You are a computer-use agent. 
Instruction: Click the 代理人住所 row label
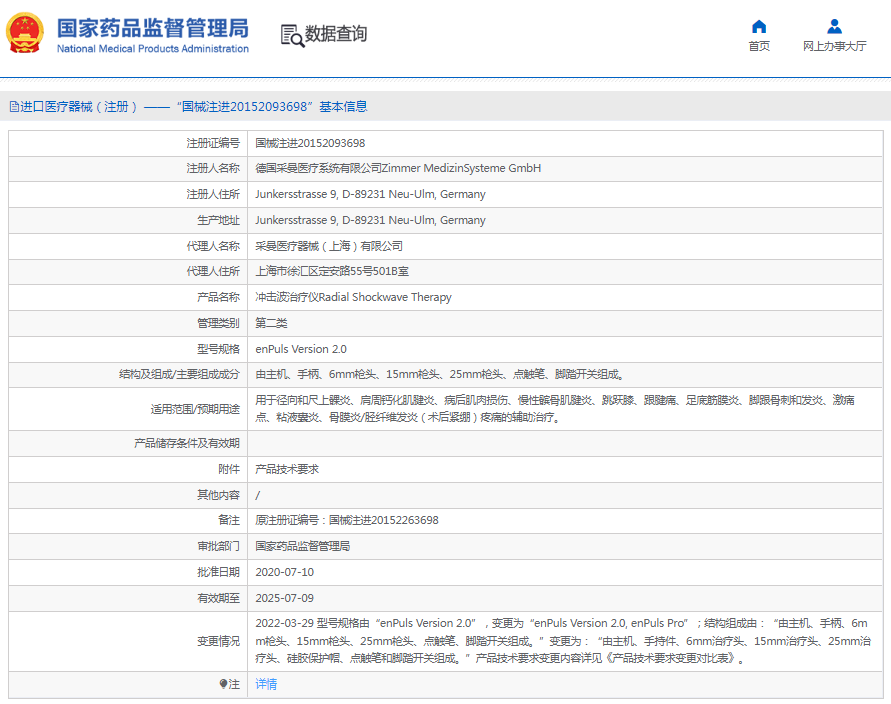point(213,271)
